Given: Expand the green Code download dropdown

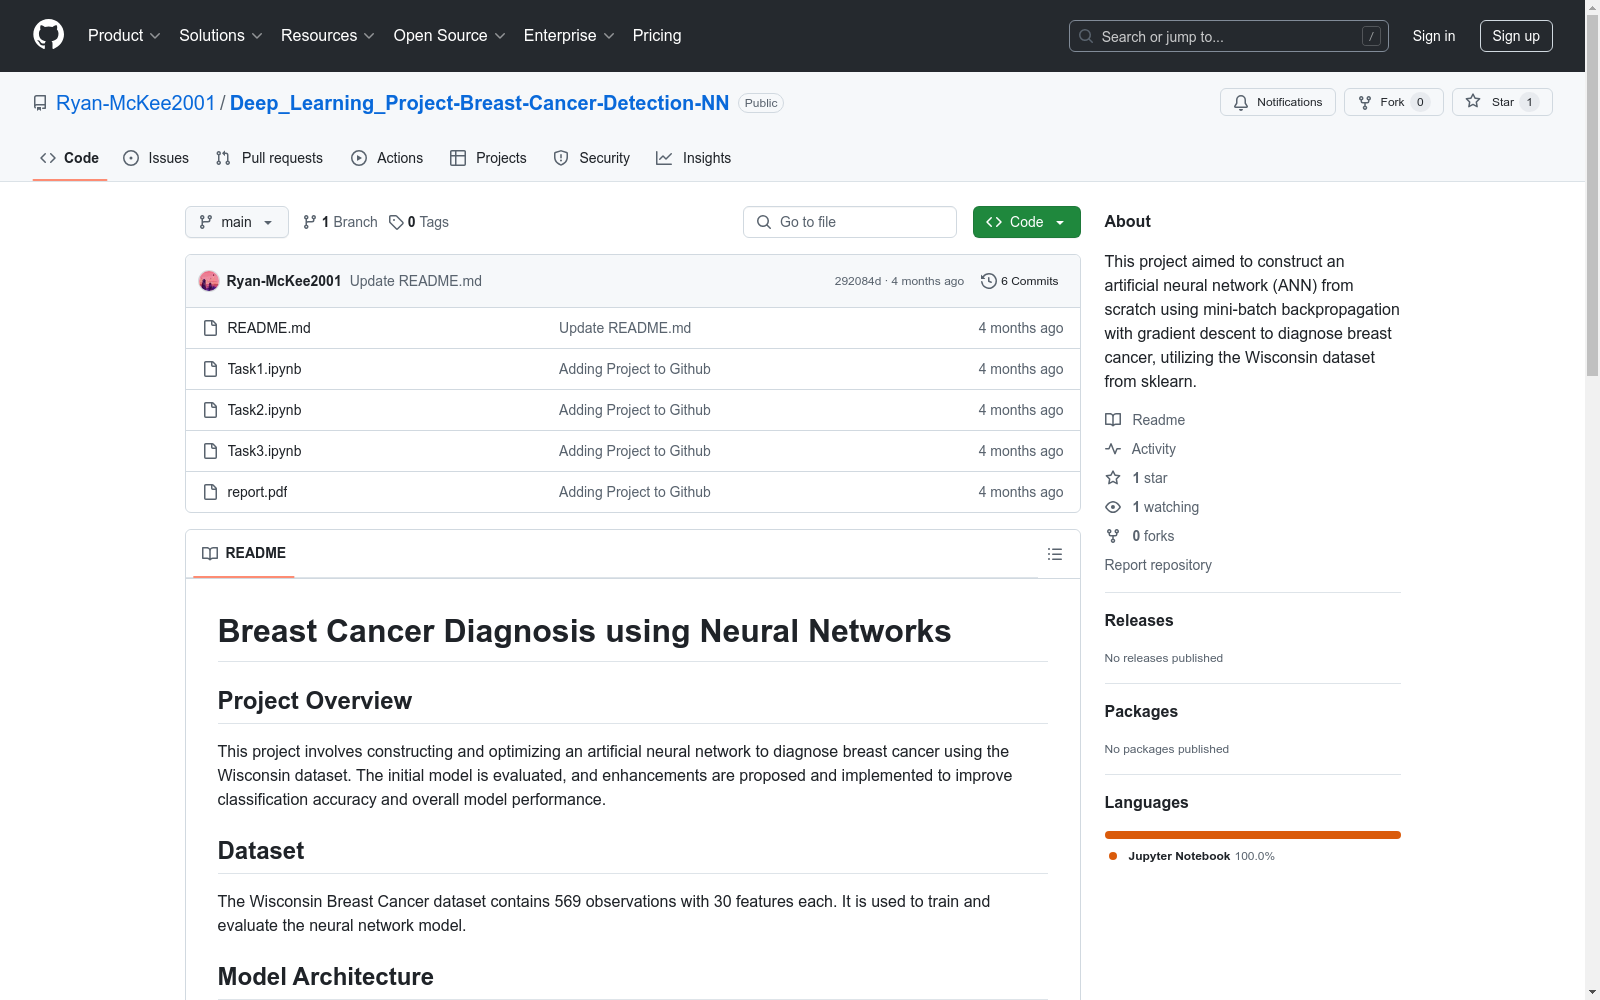Looking at the screenshot, I should 1059,222.
